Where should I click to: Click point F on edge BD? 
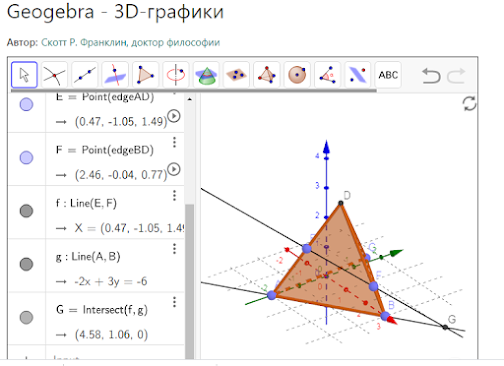click(373, 286)
